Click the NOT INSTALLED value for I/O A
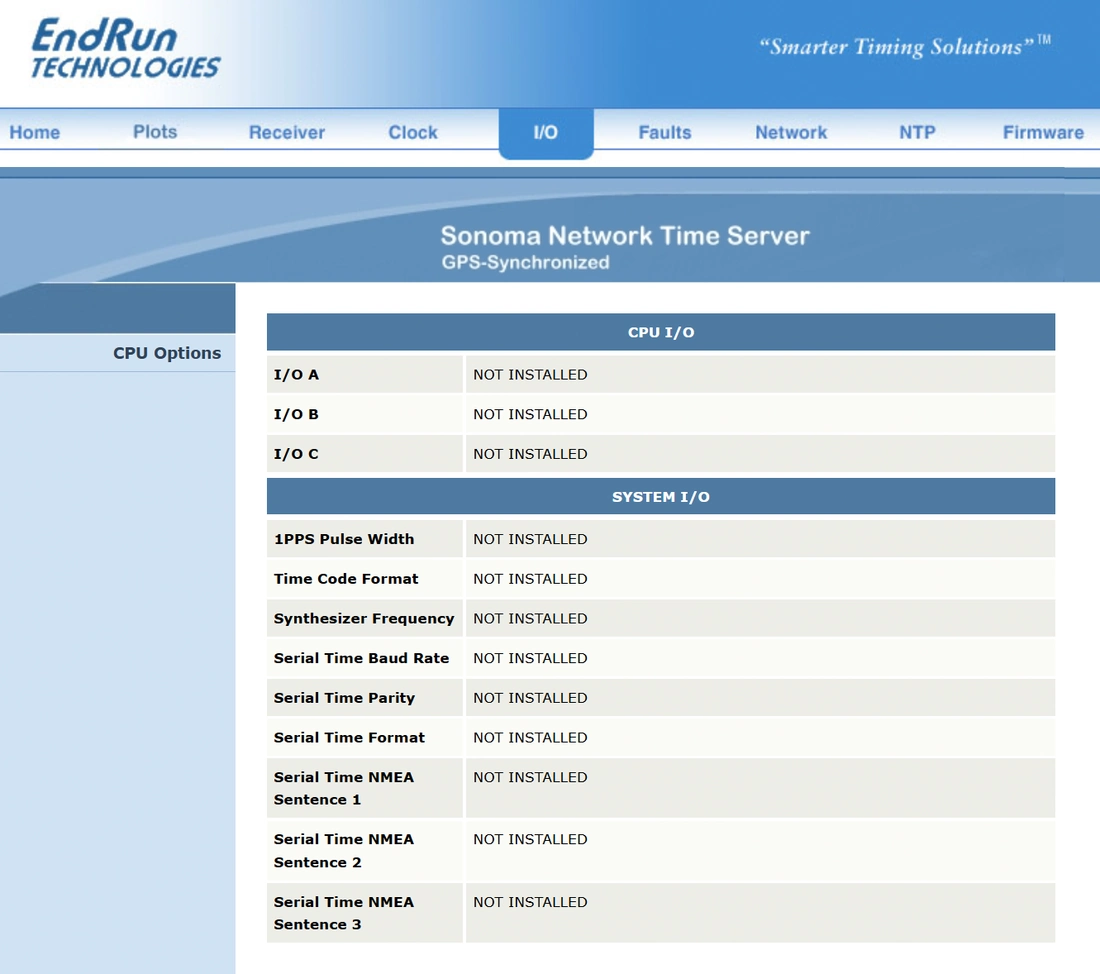This screenshot has height=974, width=1100. pyautogui.click(x=530, y=375)
